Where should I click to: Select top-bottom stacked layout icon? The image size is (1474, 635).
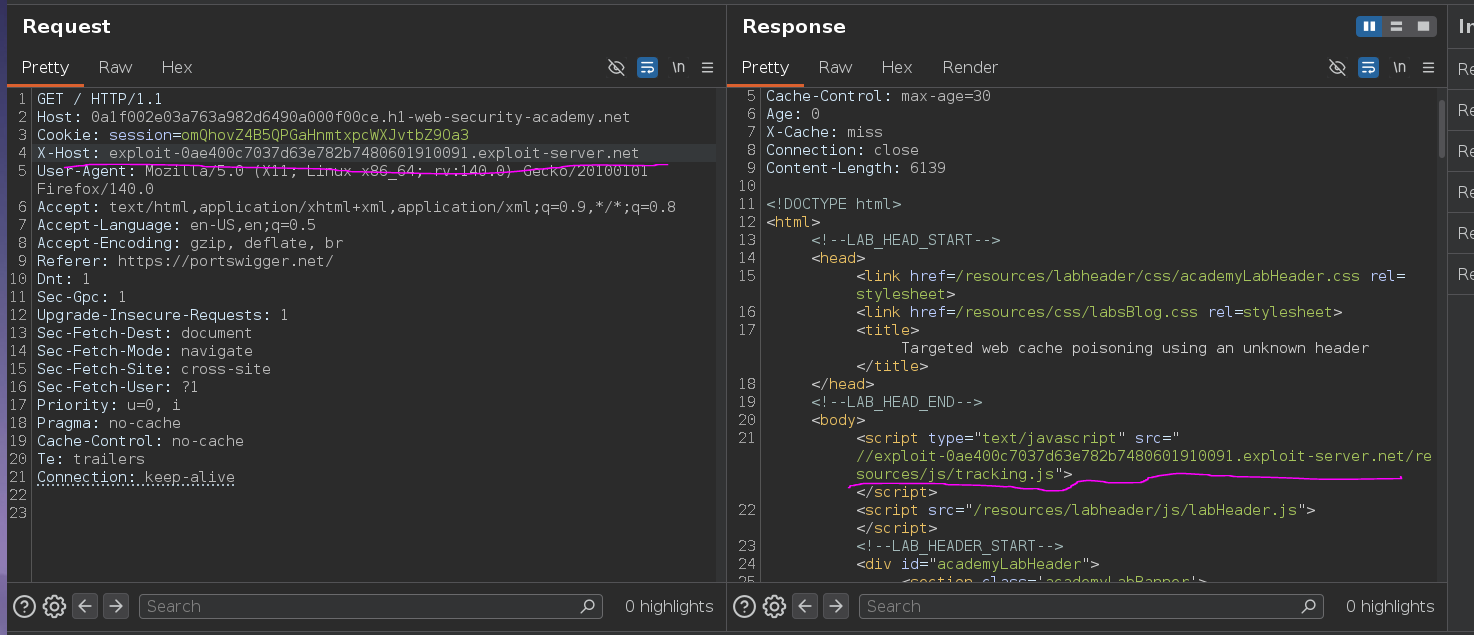point(1396,26)
